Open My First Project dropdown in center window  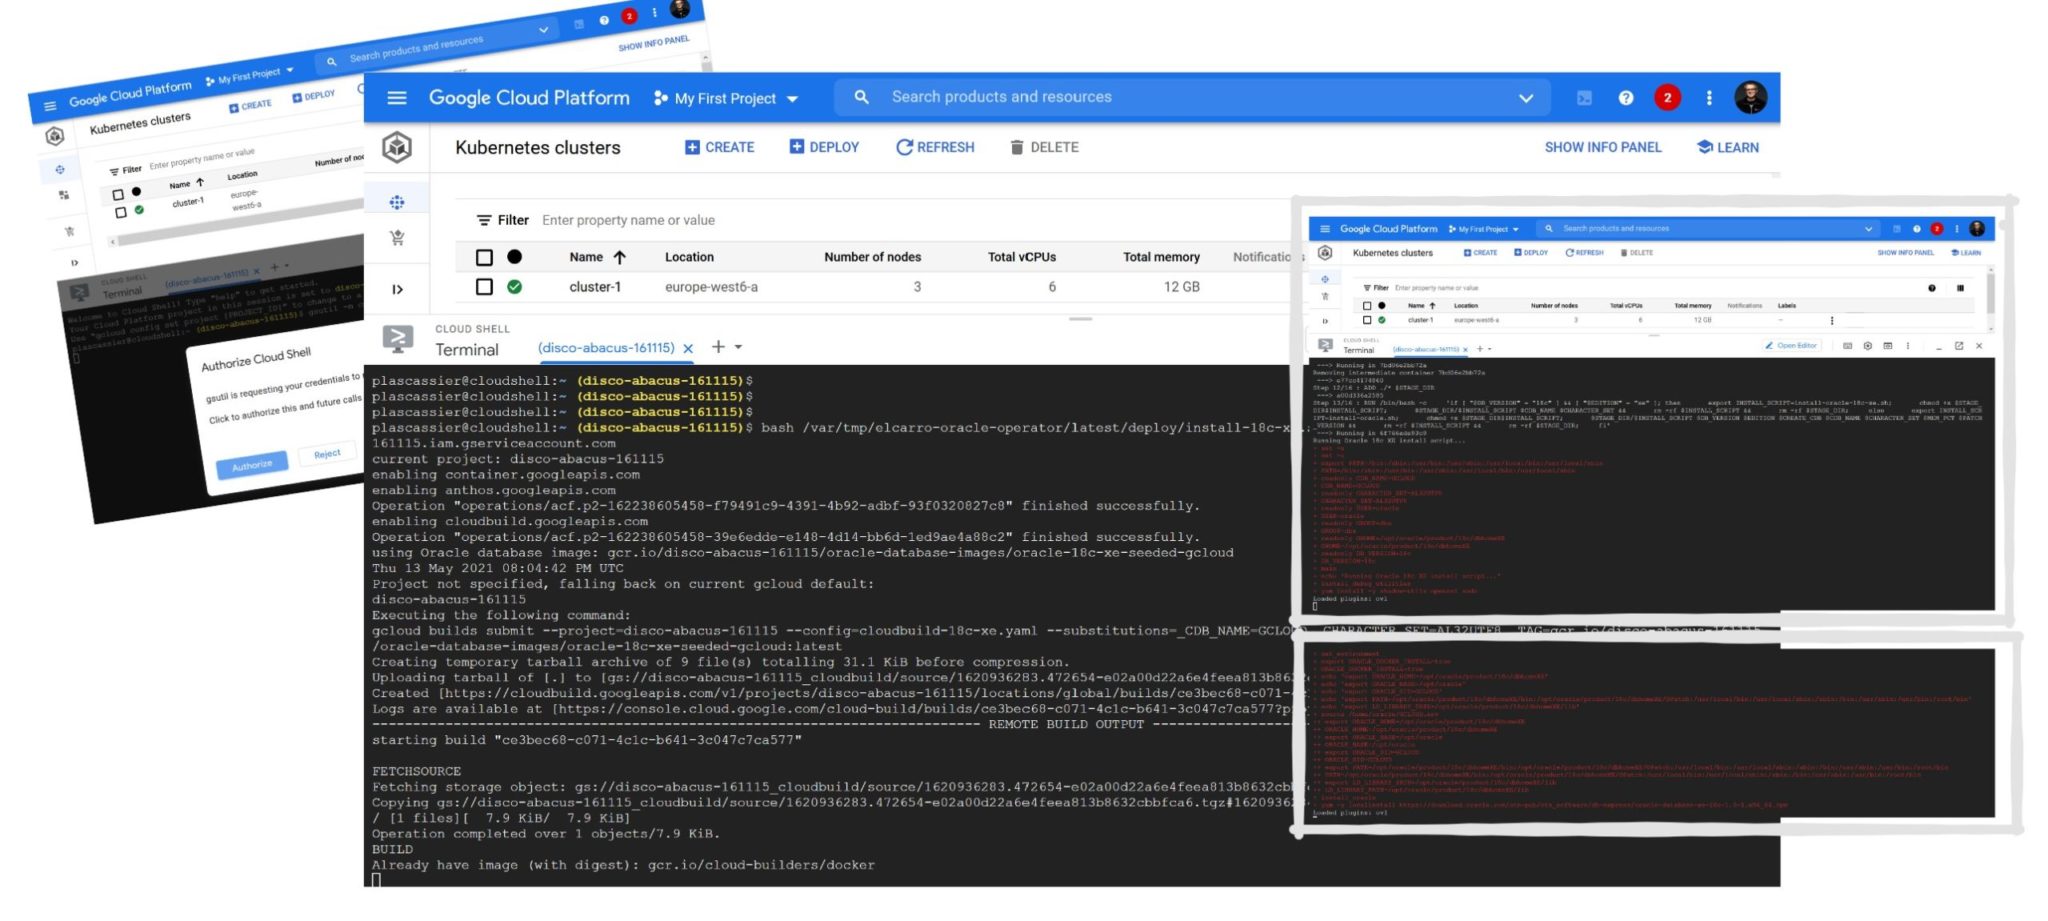pyautogui.click(x=726, y=98)
